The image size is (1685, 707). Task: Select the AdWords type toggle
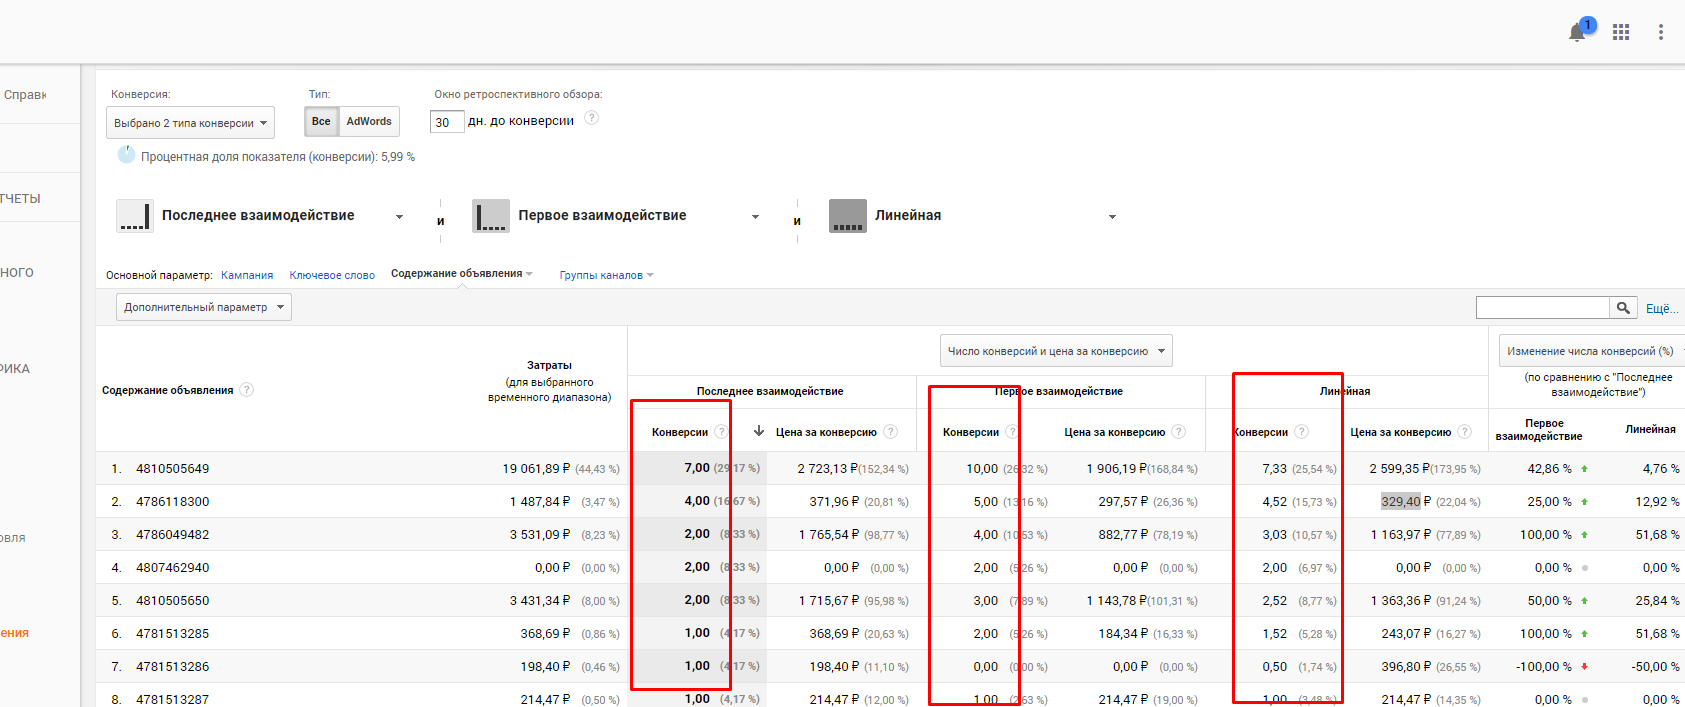click(x=369, y=122)
